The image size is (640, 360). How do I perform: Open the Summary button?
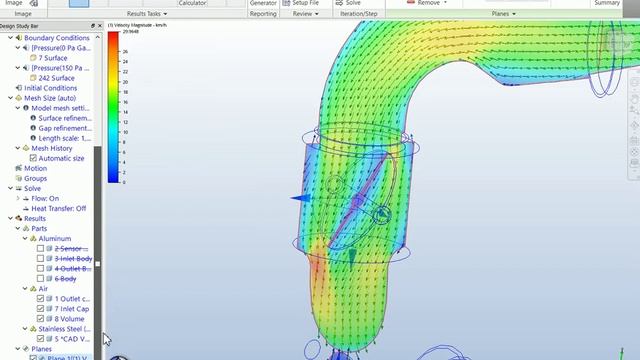point(607,3)
